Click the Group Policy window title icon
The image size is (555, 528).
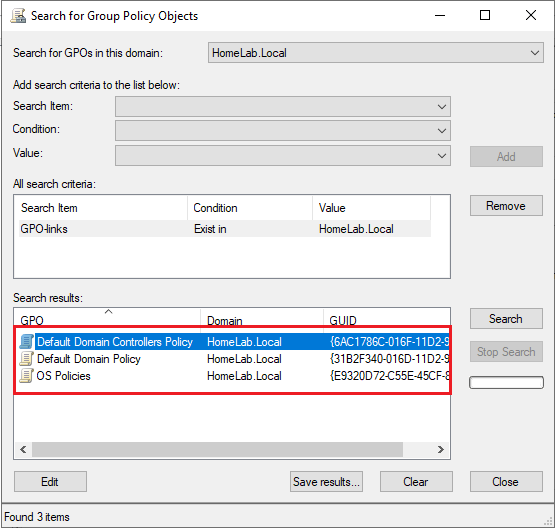click(x=18, y=16)
